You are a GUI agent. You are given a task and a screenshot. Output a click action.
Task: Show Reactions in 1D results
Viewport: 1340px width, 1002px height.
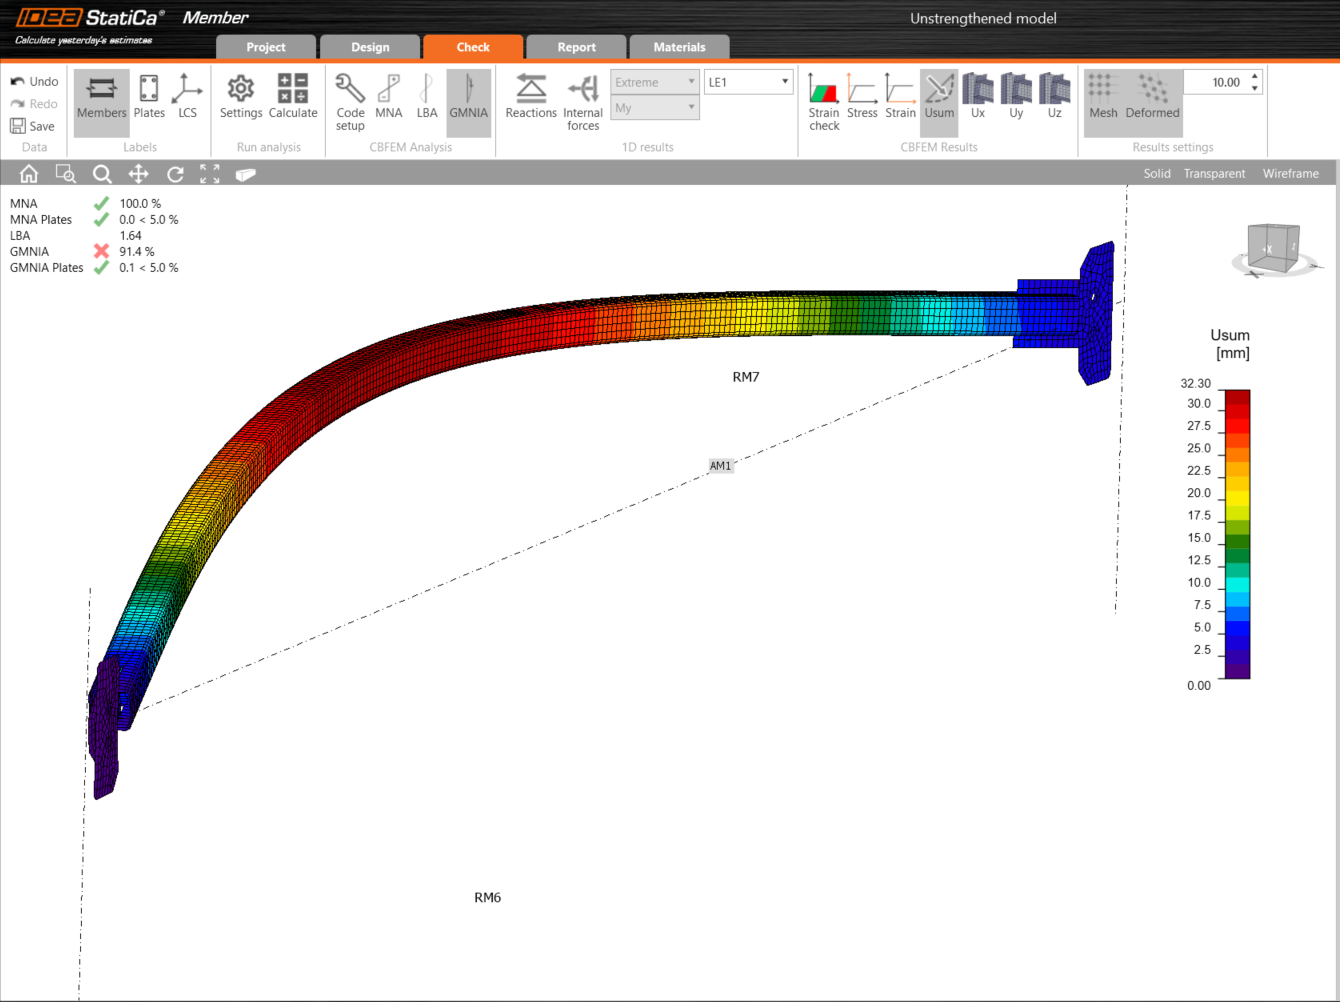(x=531, y=97)
